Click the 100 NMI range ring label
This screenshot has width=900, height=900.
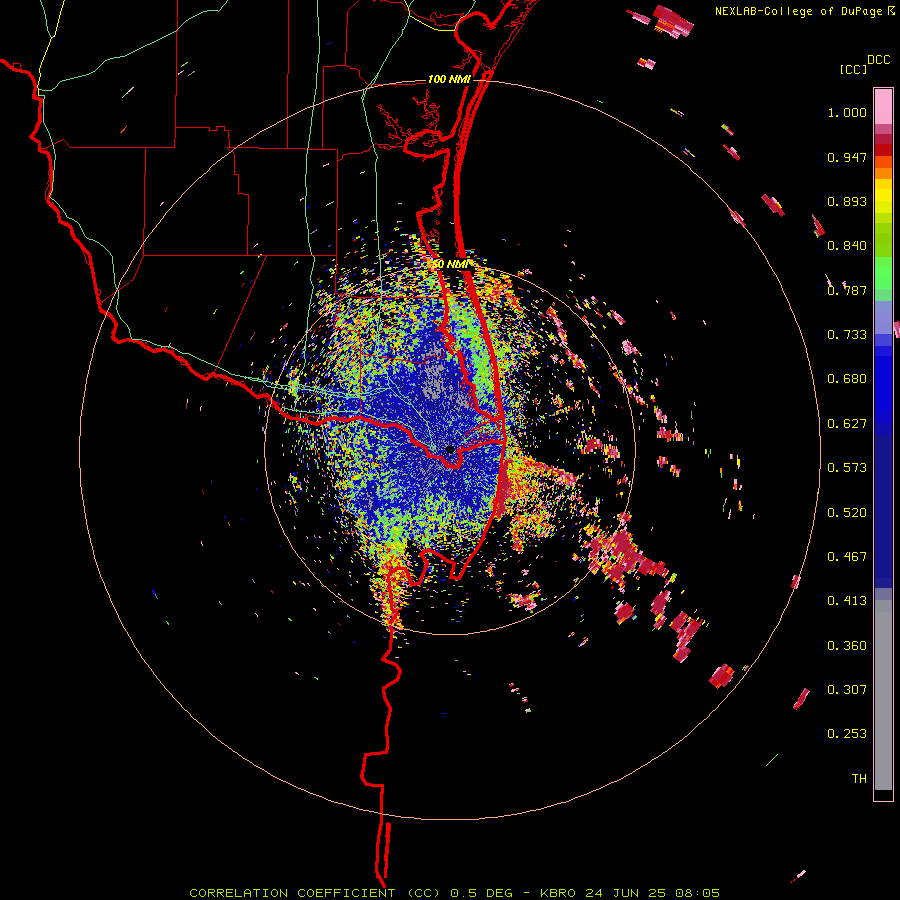click(449, 79)
